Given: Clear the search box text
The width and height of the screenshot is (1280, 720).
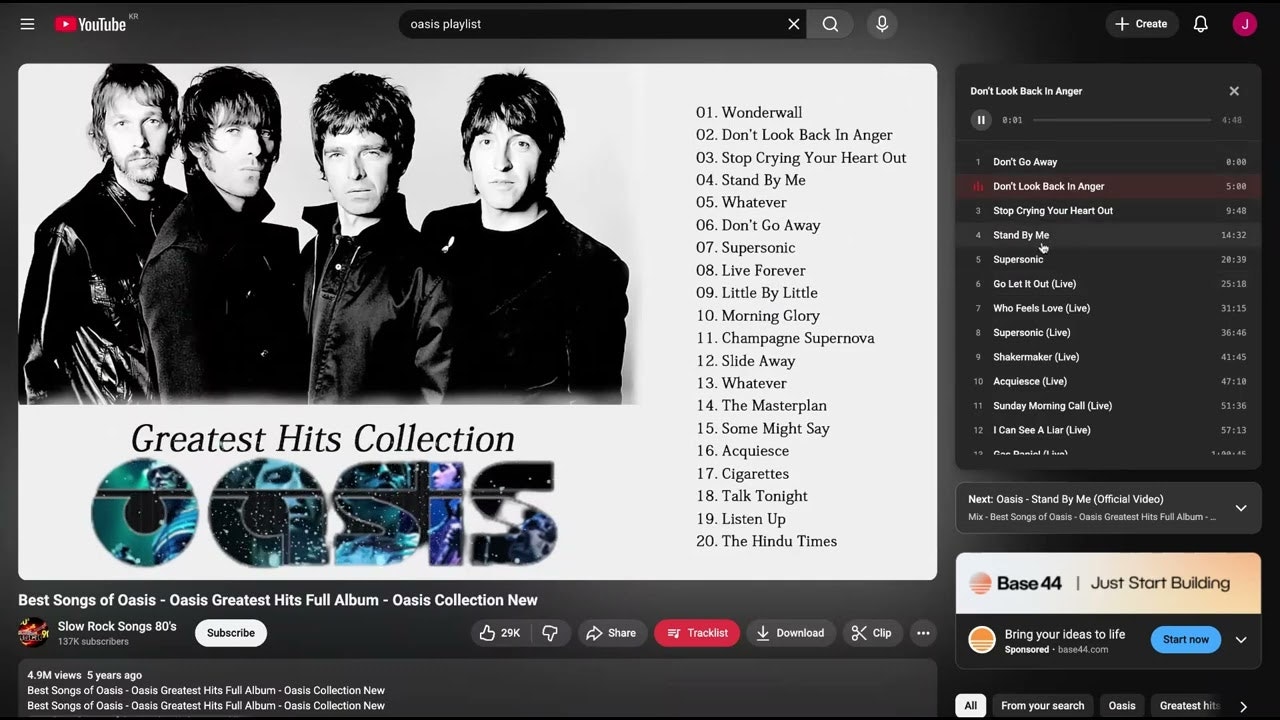Looking at the screenshot, I should (x=794, y=24).
